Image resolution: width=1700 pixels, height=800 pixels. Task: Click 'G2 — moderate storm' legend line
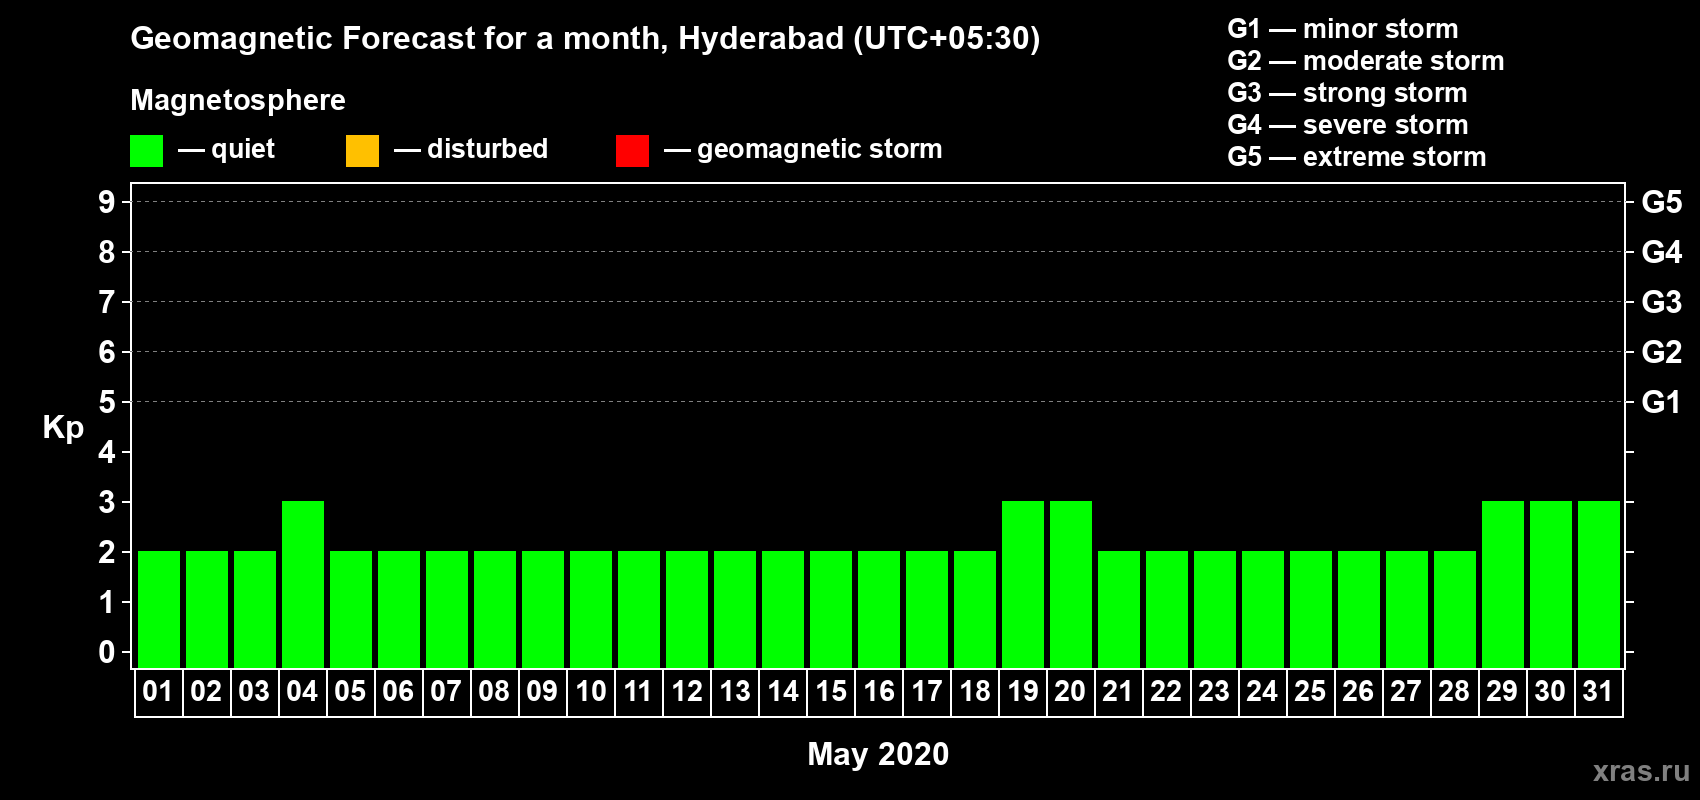click(1366, 61)
